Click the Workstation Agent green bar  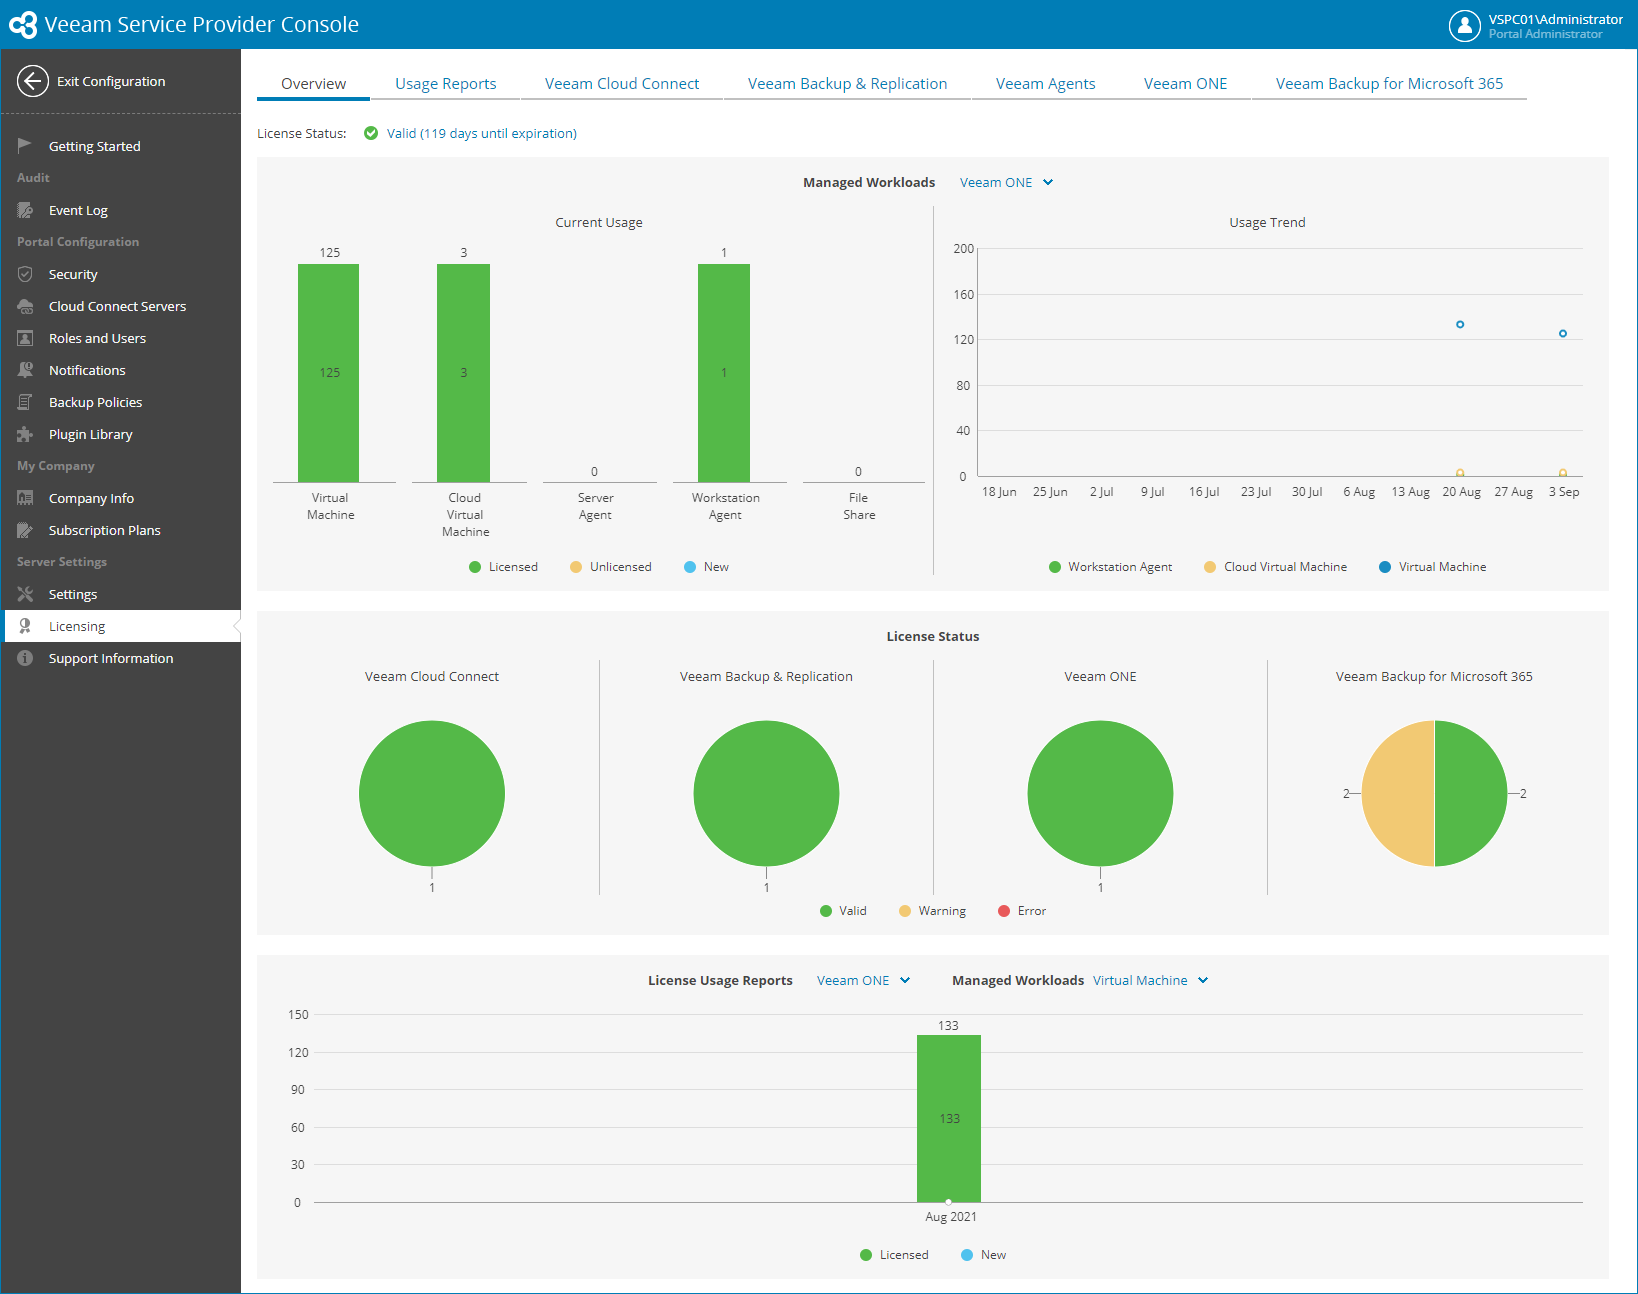coord(724,373)
